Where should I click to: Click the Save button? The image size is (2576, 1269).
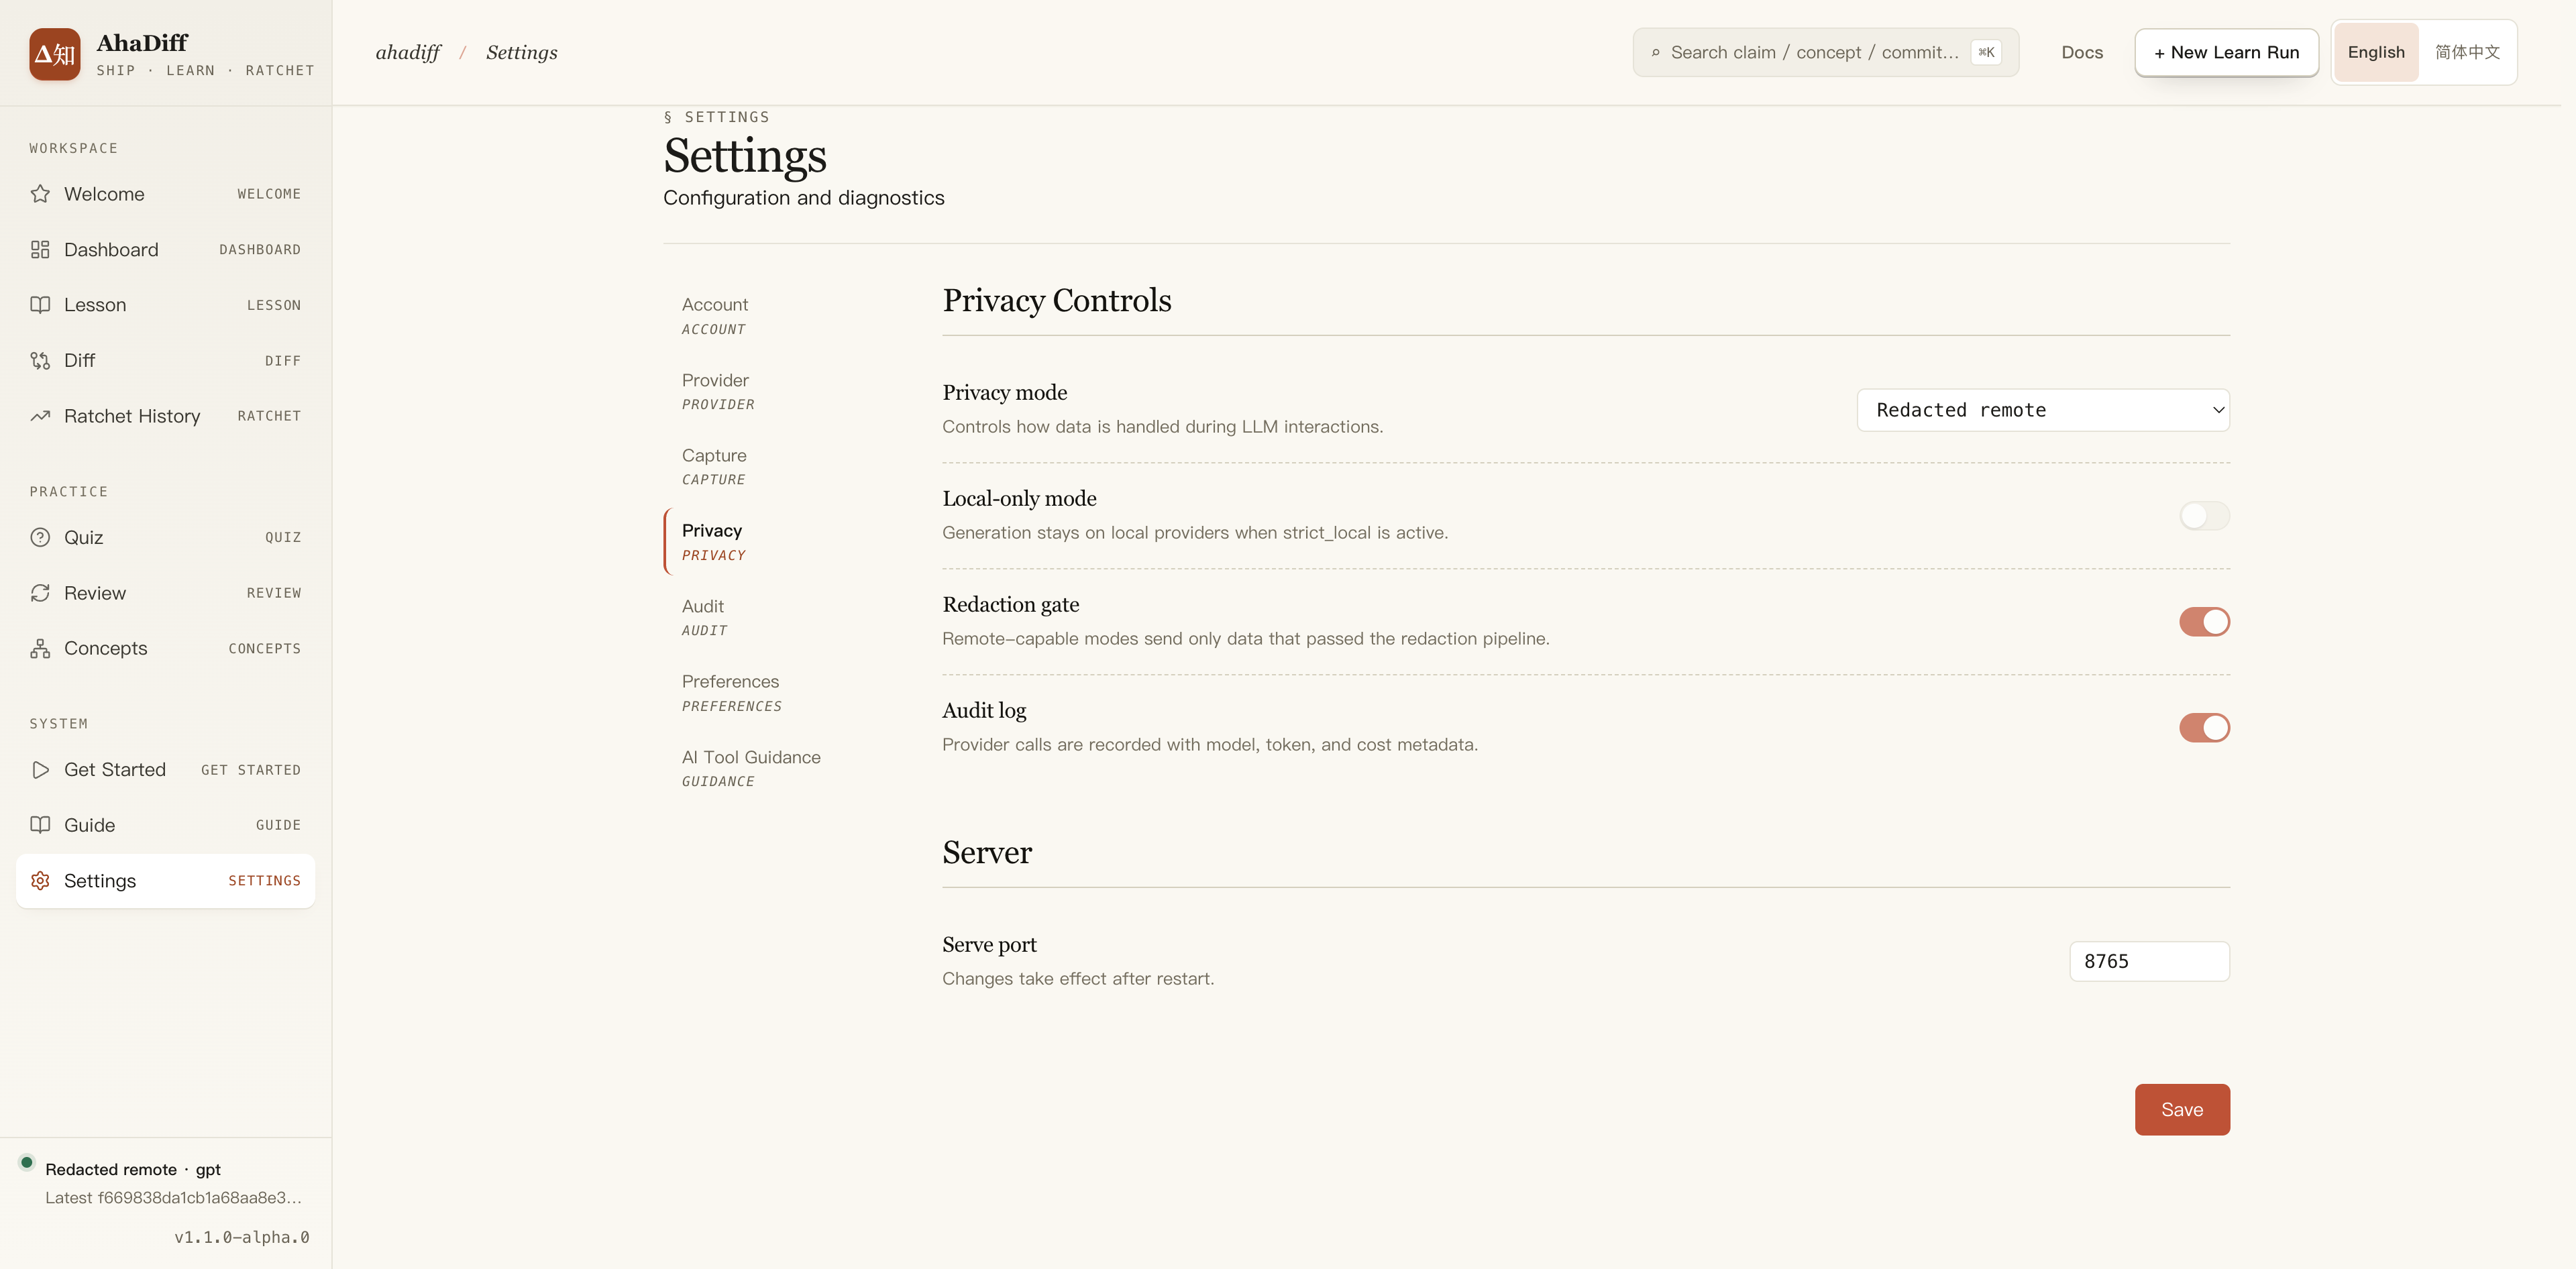click(x=2182, y=1109)
